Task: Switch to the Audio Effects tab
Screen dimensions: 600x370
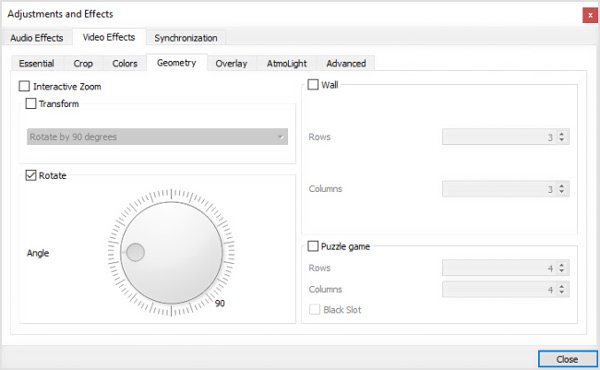Action: (x=37, y=38)
